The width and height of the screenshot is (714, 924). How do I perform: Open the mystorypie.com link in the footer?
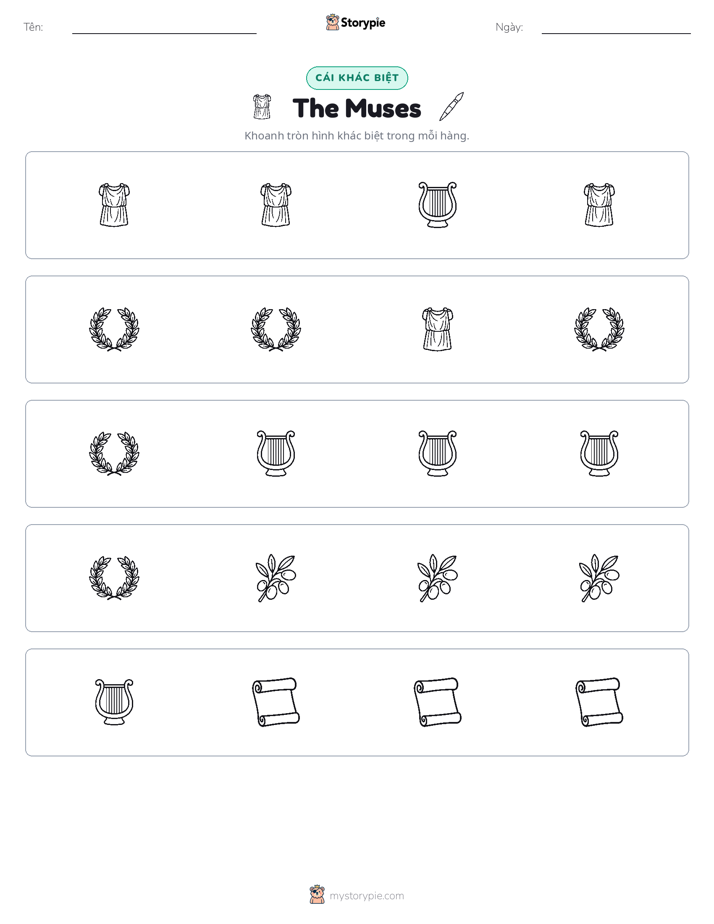pyautogui.click(x=366, y=896)
